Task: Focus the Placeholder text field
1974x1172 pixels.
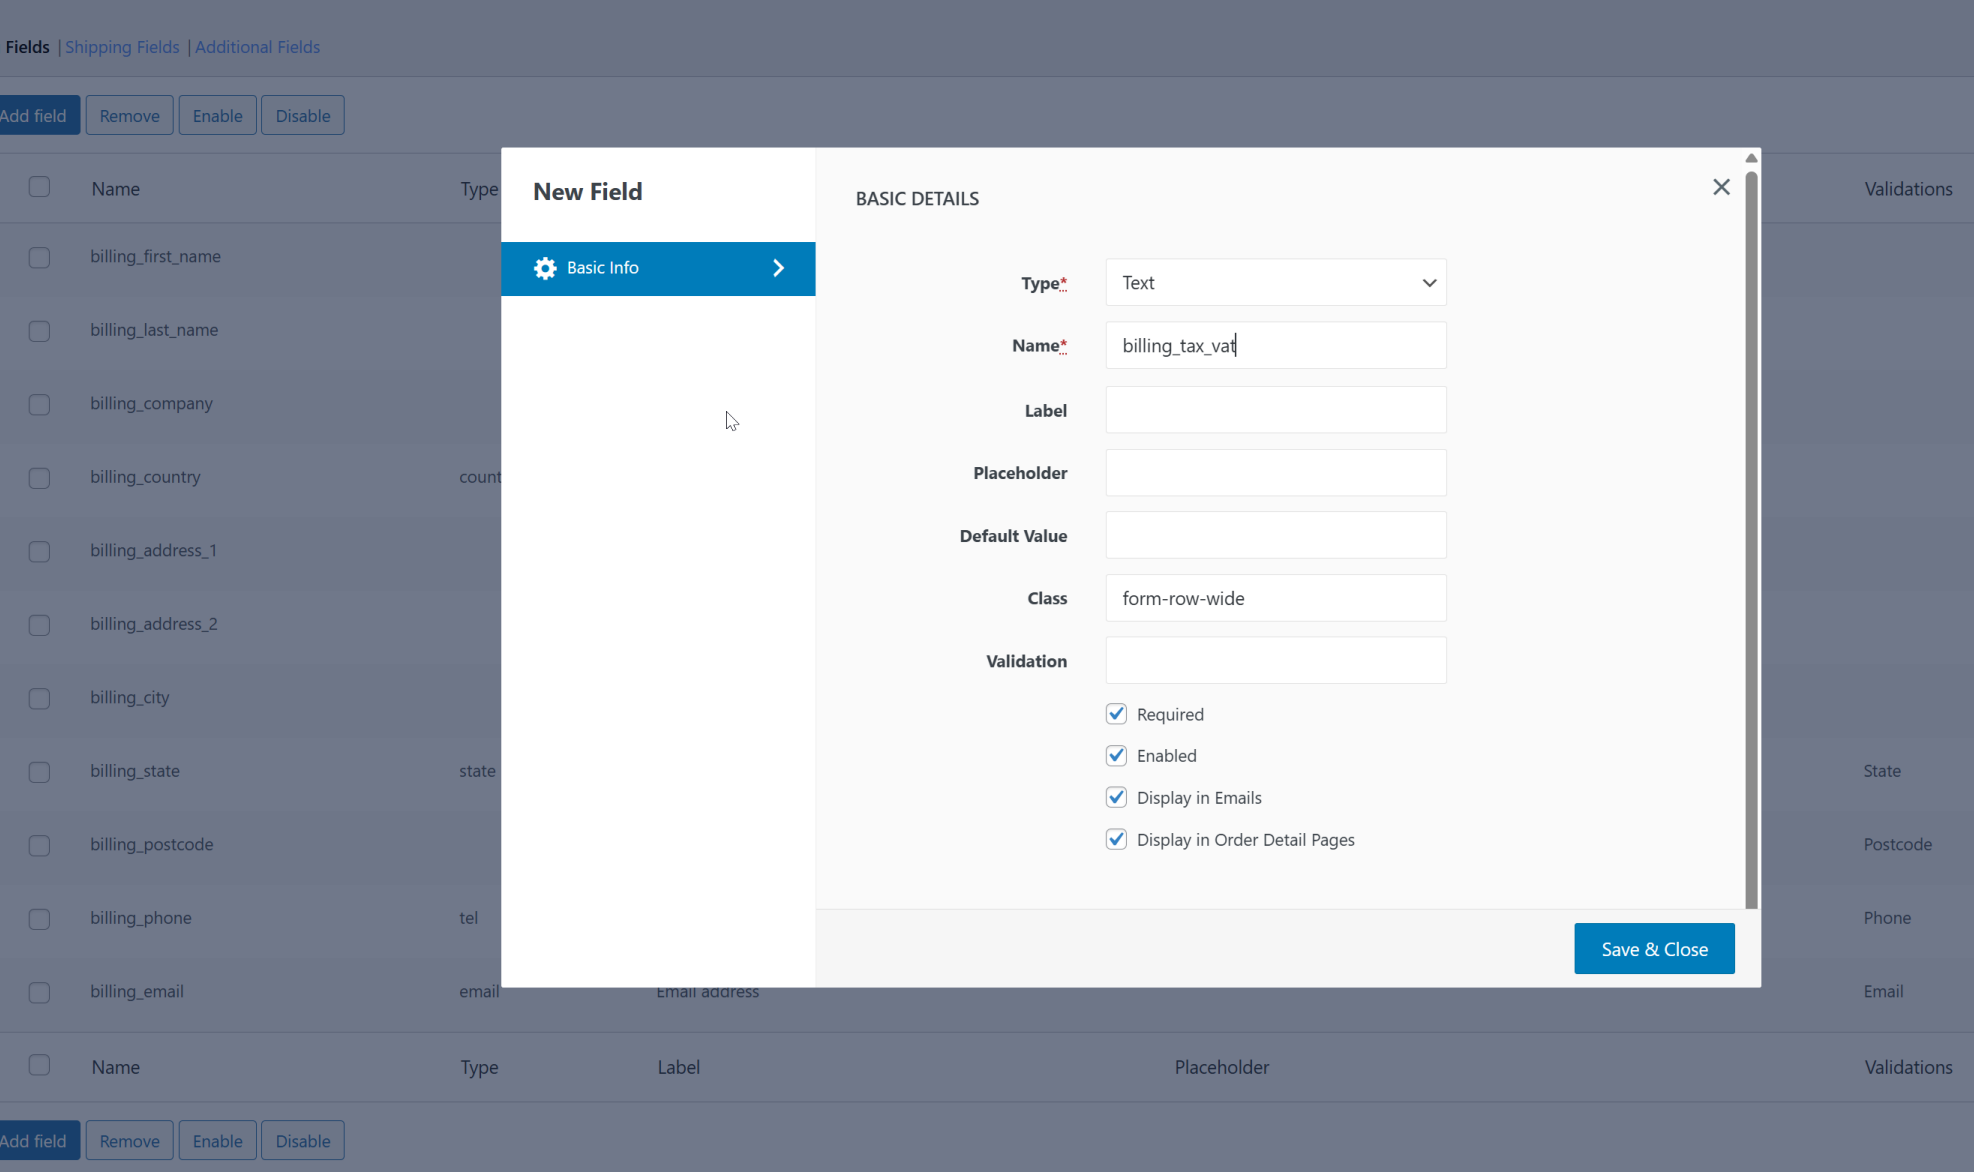Action: point(1275,473)
